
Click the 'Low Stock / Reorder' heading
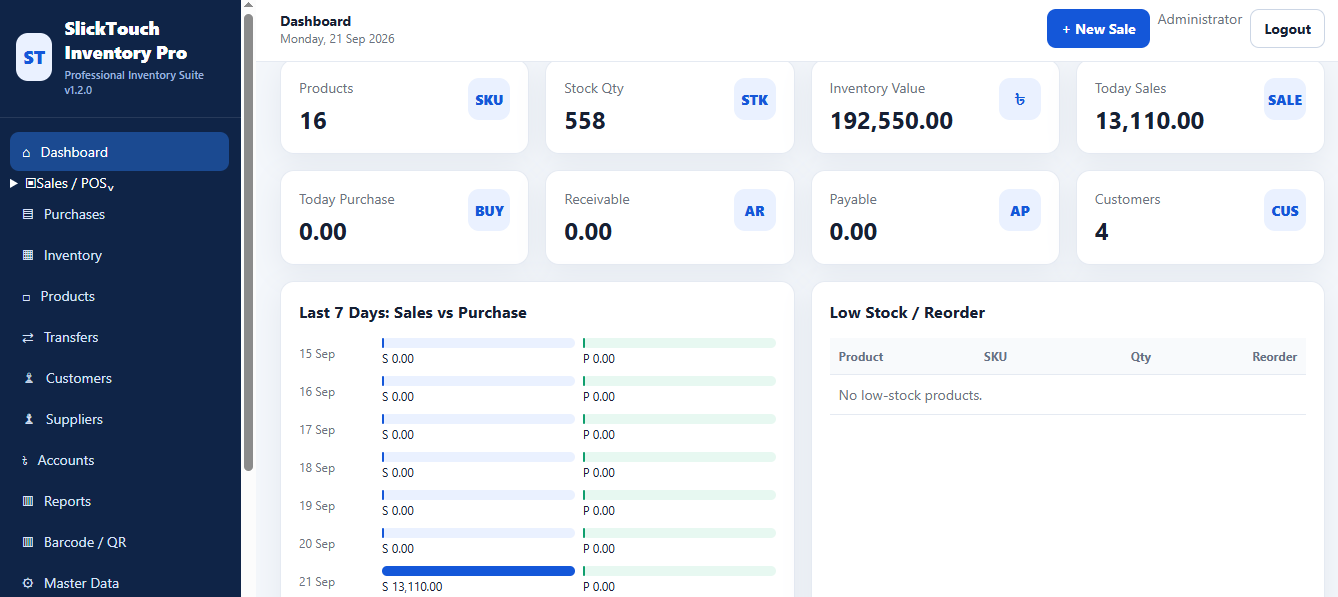(907, 313)
